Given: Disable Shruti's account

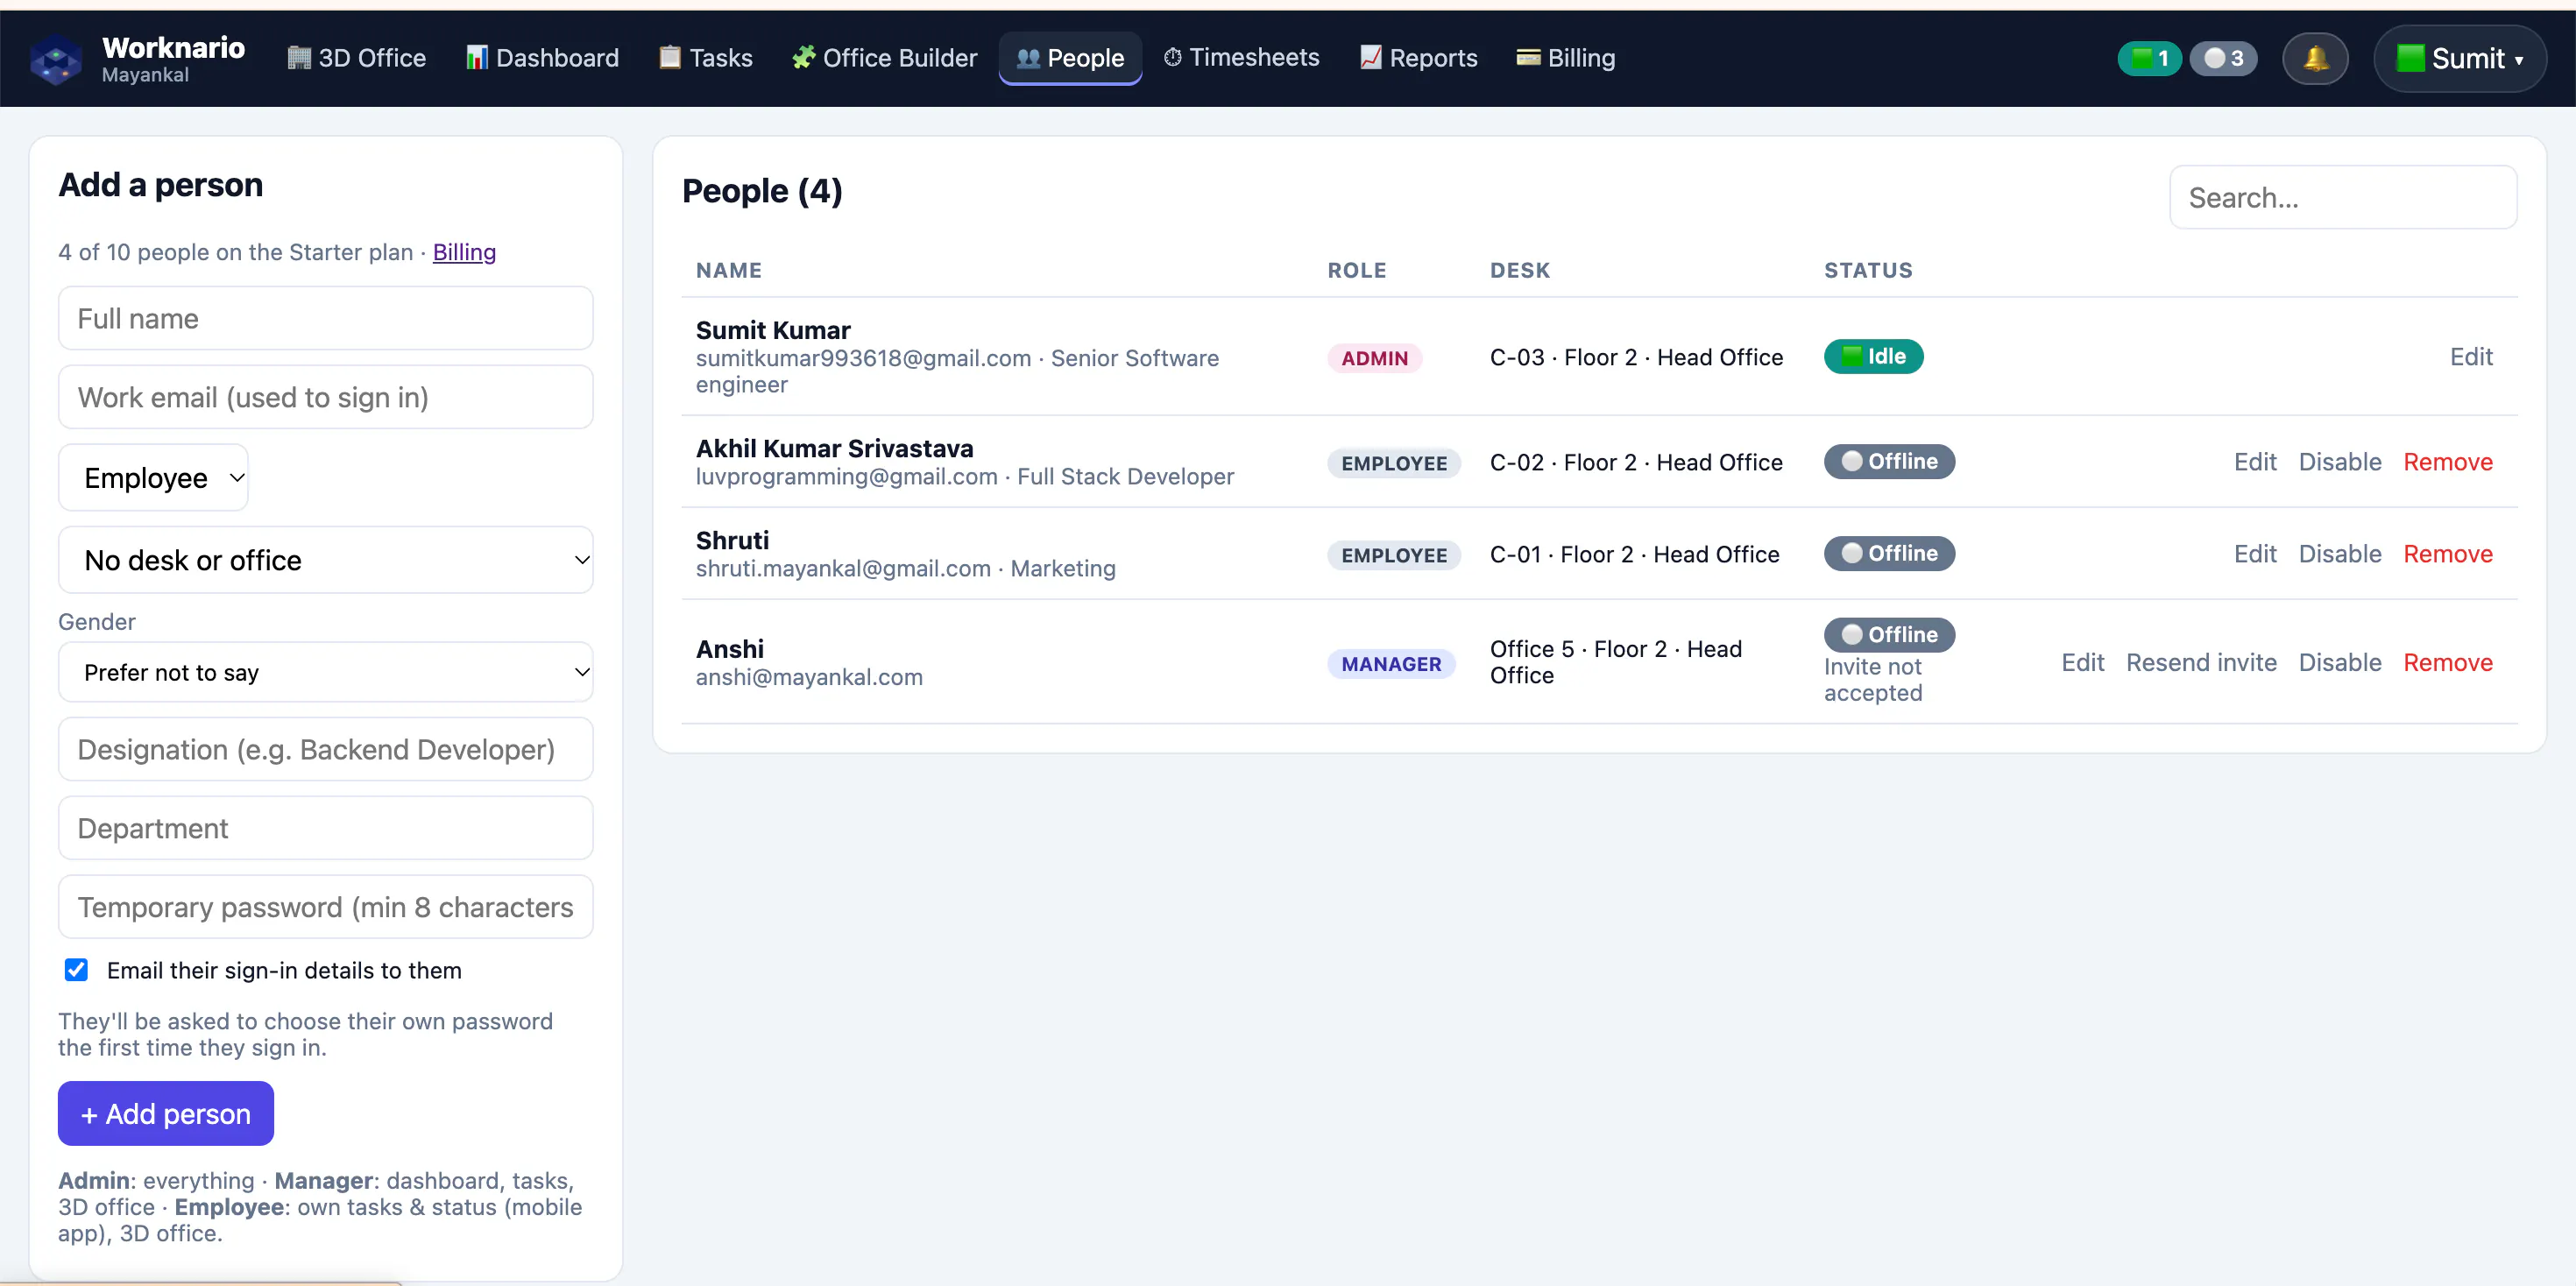Looking at the screenshot, I should (2340, 554).
